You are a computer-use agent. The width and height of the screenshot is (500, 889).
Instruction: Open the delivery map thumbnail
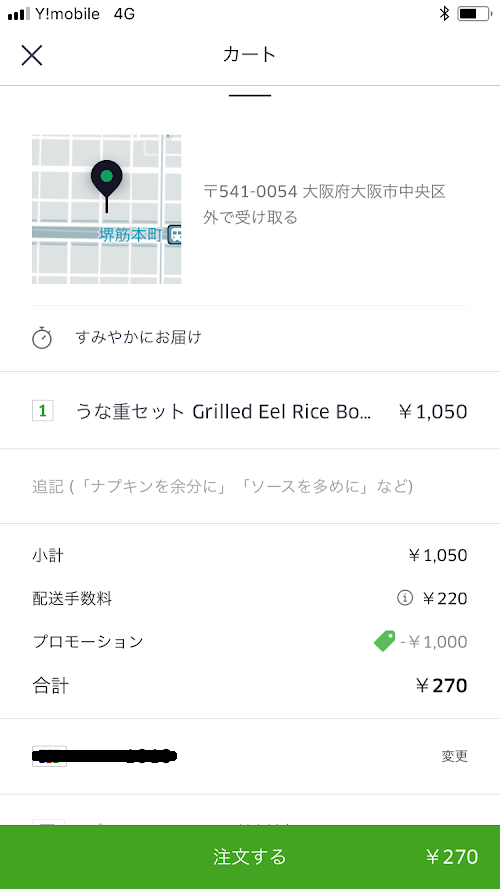tap(107, 209)
